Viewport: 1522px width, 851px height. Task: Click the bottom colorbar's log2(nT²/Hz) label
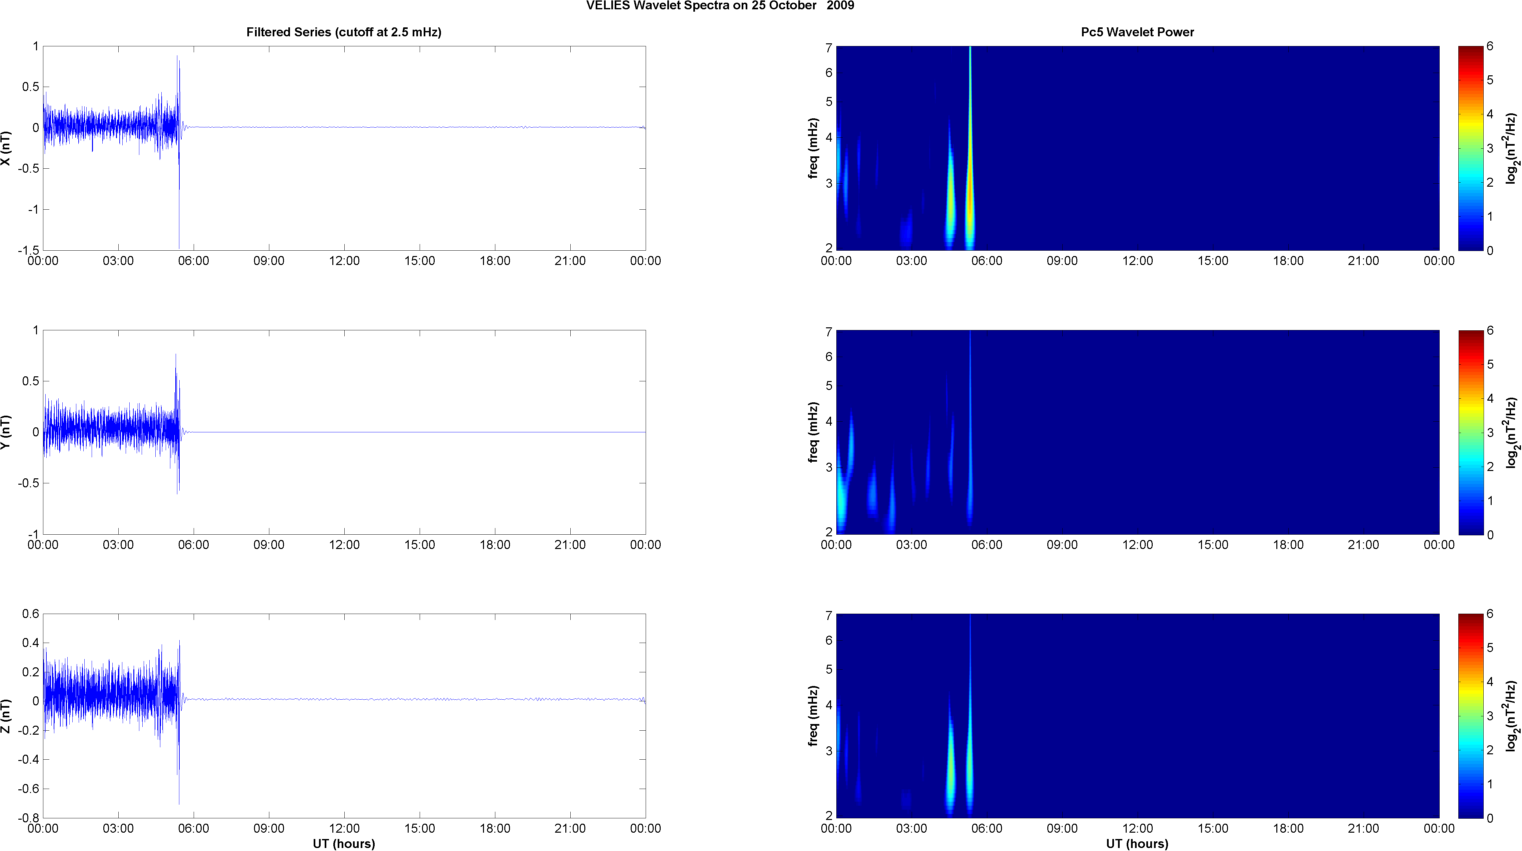pos(1512,716)
